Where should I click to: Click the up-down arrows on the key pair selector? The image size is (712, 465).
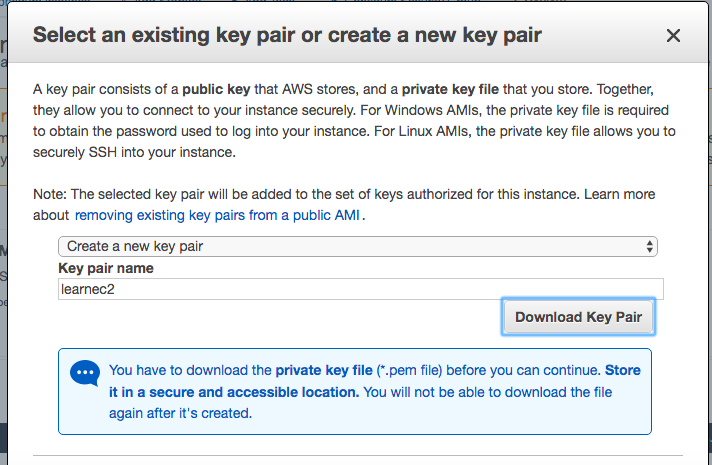tap(650, 246)
